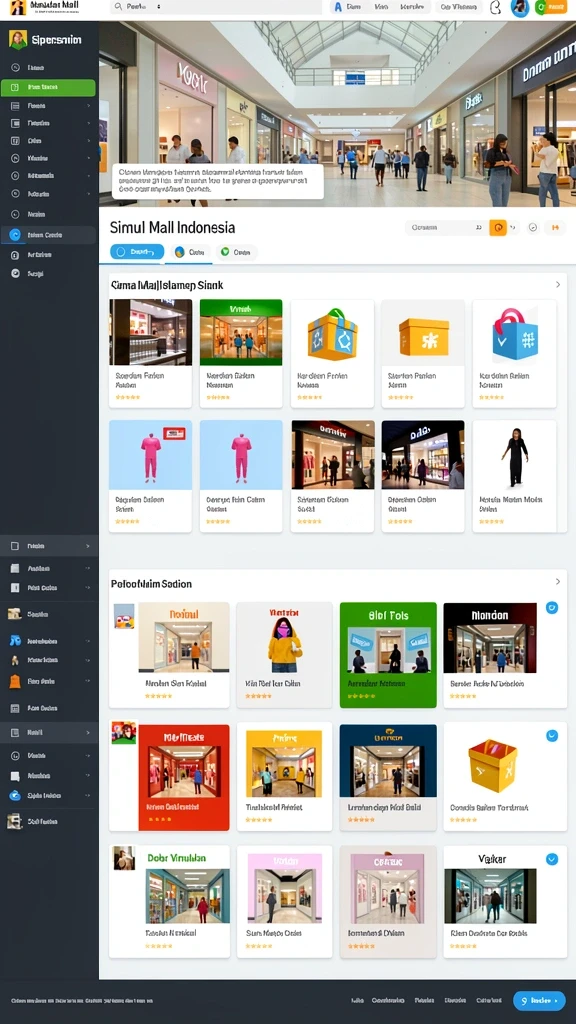The height and width of the screenshot is (1024, 576).
Task: Expand the first mall section with its right chevron
Action: pos(558,285)
